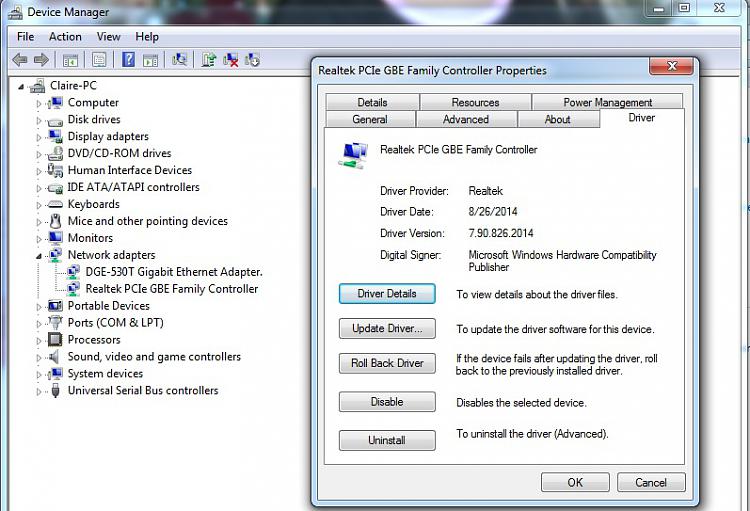750x511 pixels.
Task: Click Show/Hide Console Tree toolbar icon
Action: tap(70, 60)
